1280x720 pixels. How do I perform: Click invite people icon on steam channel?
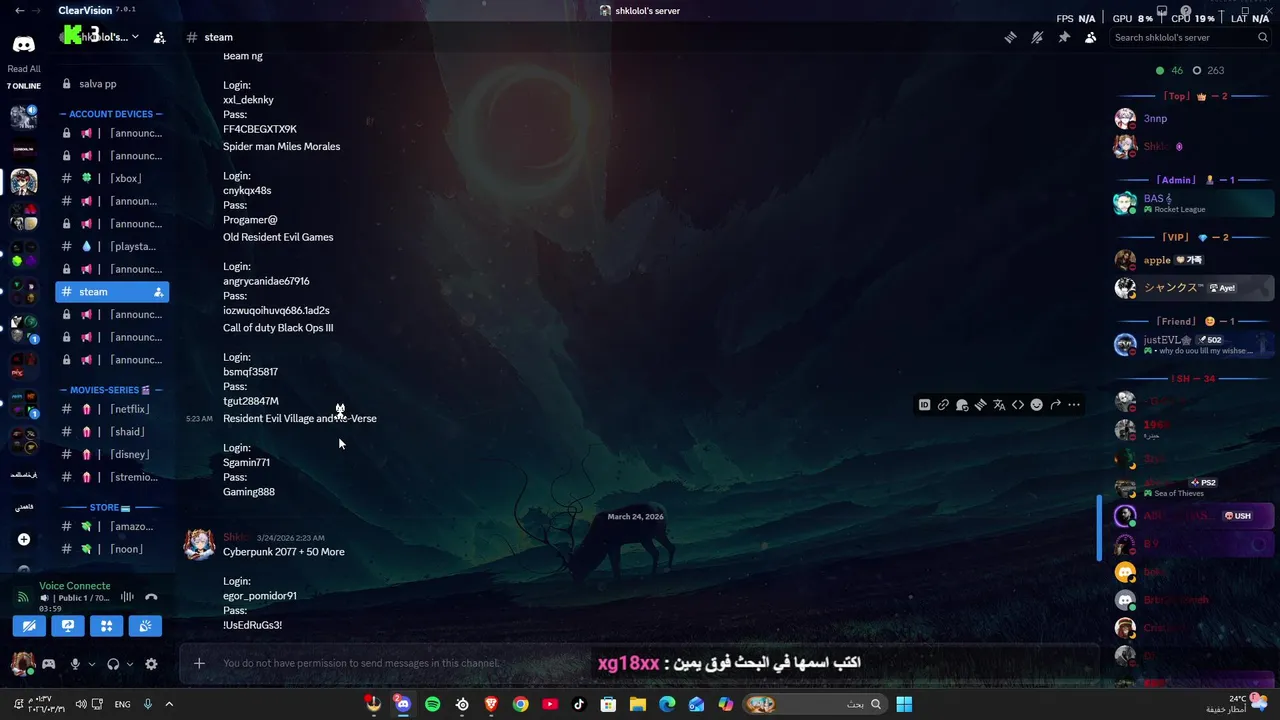pos(158,292)
